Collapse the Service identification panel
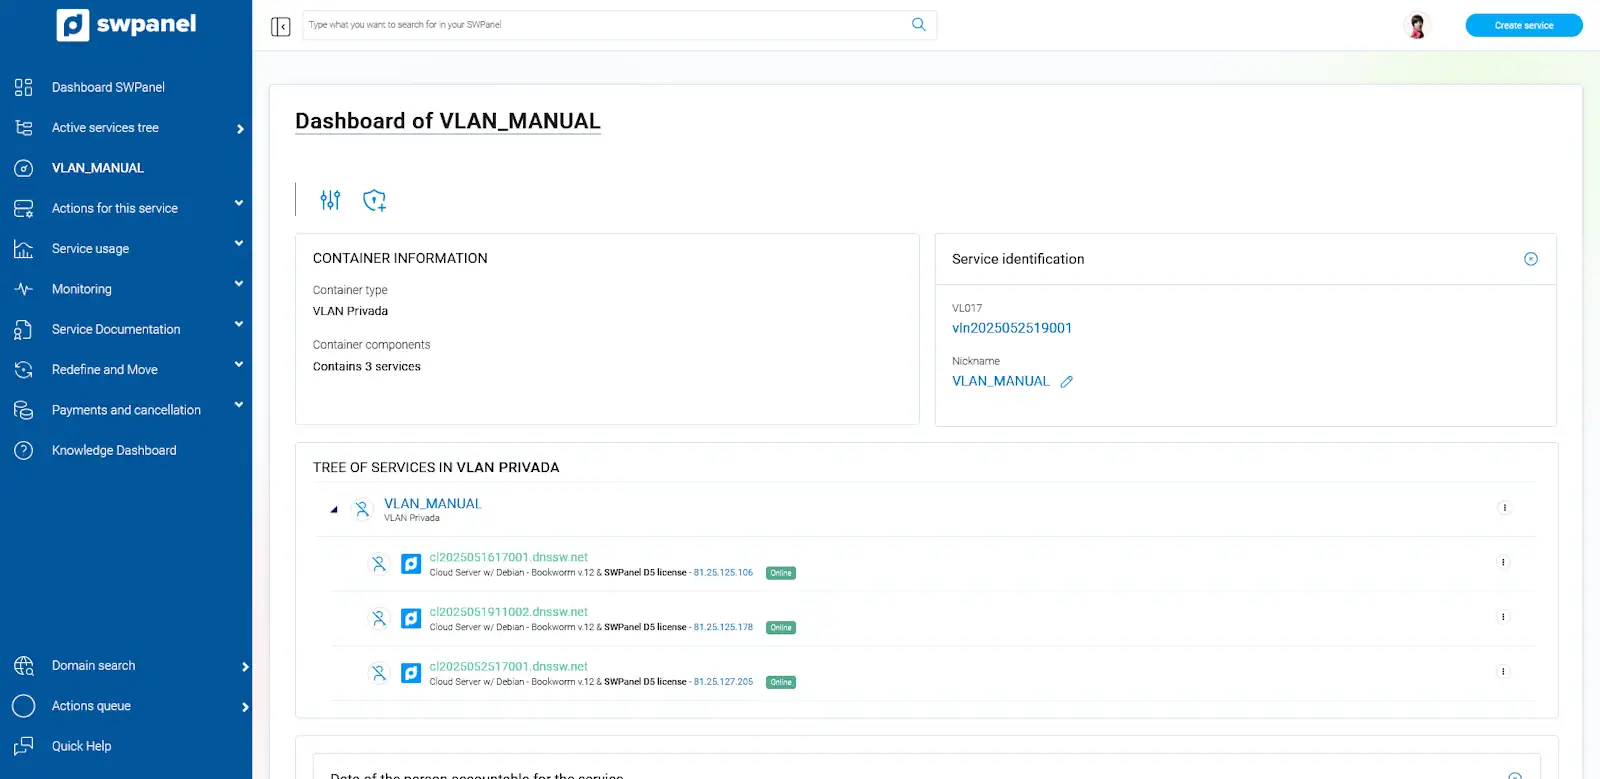Screen dimensions: 1600x779 [x=1530, y=259]
